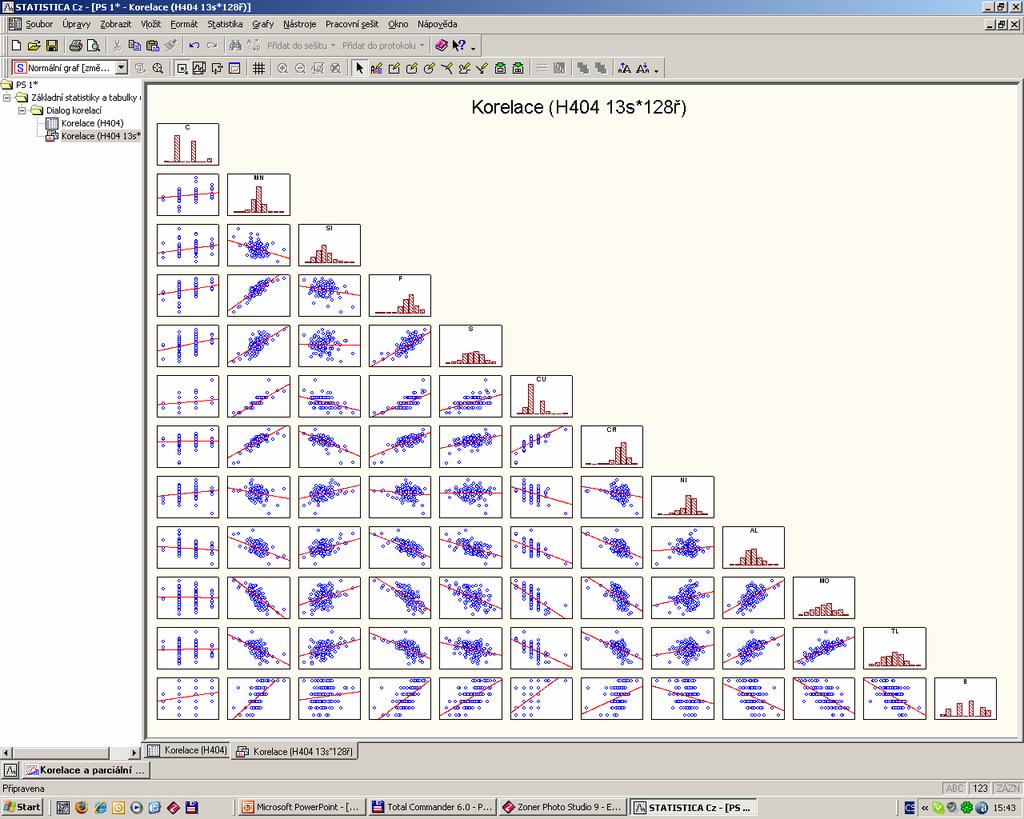1024x819 pixels.
Task: Click the tree panel's left scroll arrow
Action: [x=6, y=752]
